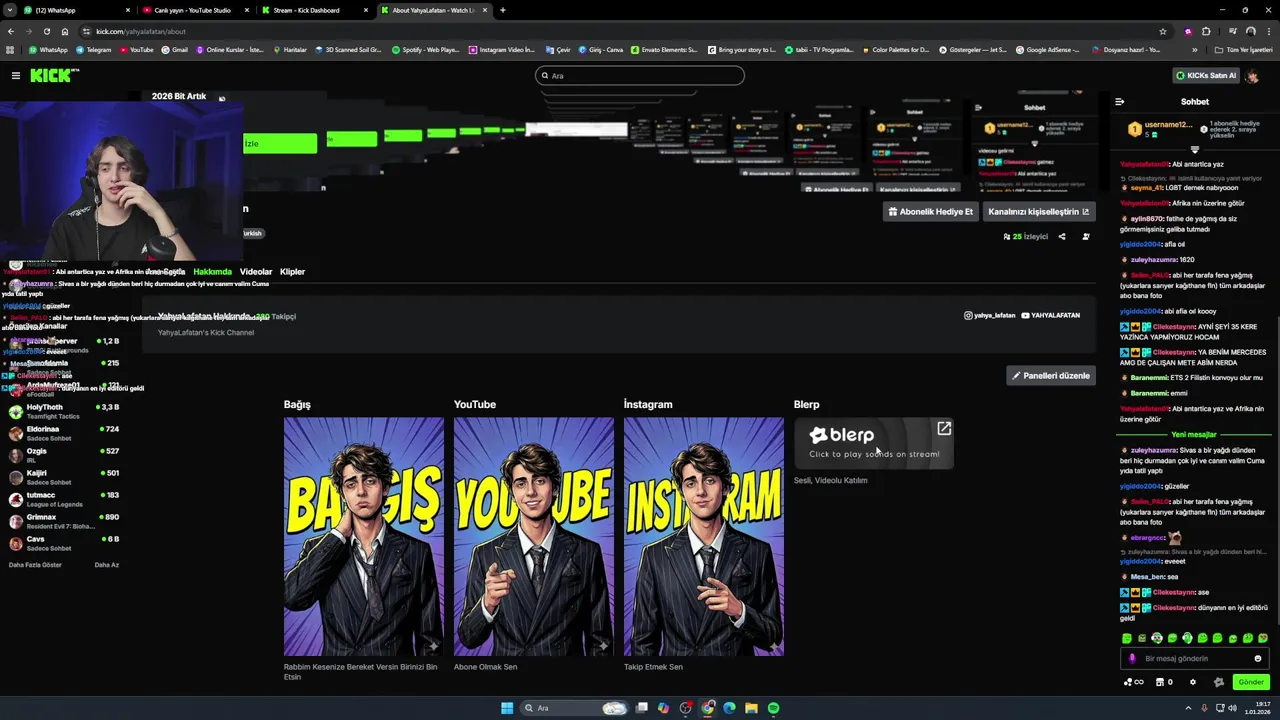
Task: Open Instagram yahya_lafatan profile link
Action: tap(989, 315)
